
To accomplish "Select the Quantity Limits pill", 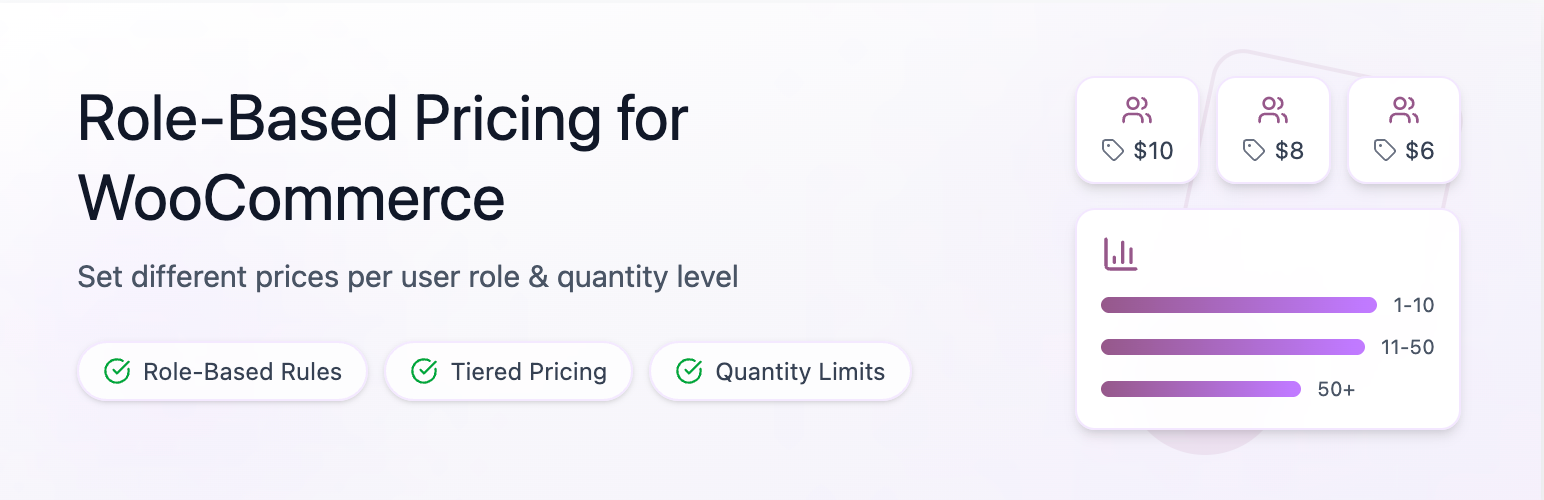I will point(780,372).
